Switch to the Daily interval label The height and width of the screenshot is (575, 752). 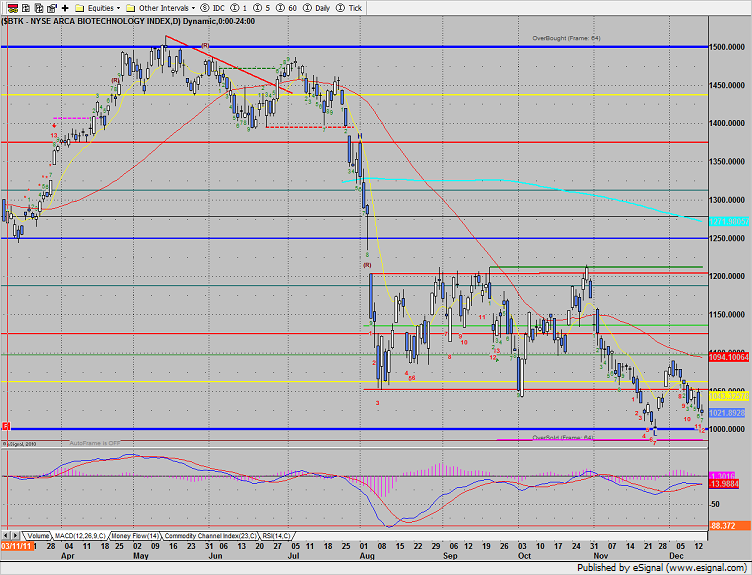point(322,8)
